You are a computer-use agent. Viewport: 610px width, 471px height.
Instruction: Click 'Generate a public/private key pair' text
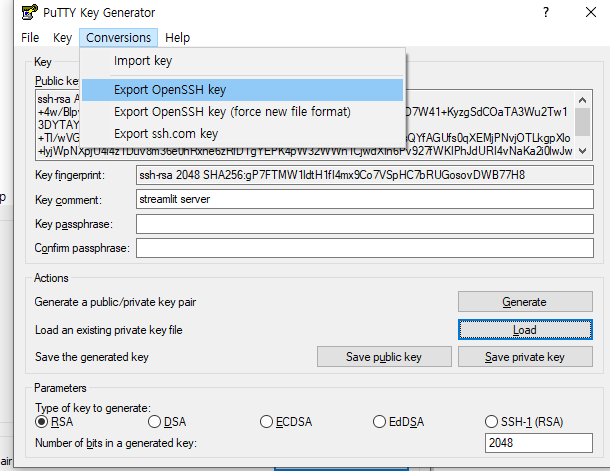(115, 302)
